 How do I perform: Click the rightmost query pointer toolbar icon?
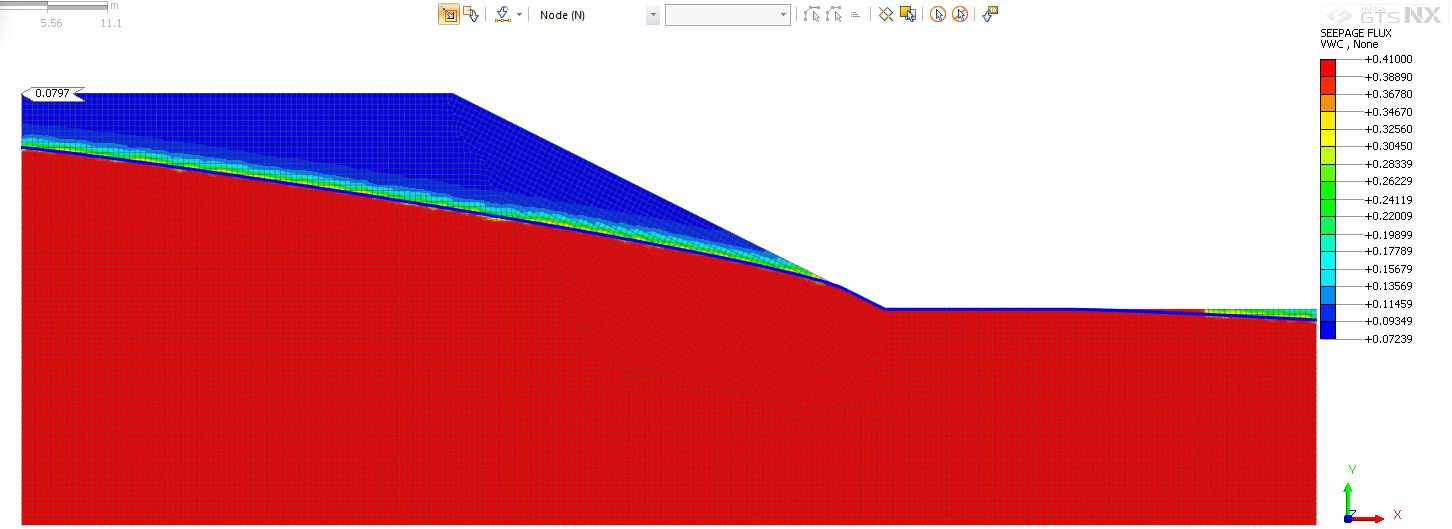pyautogui.click(x=990, y=15)
